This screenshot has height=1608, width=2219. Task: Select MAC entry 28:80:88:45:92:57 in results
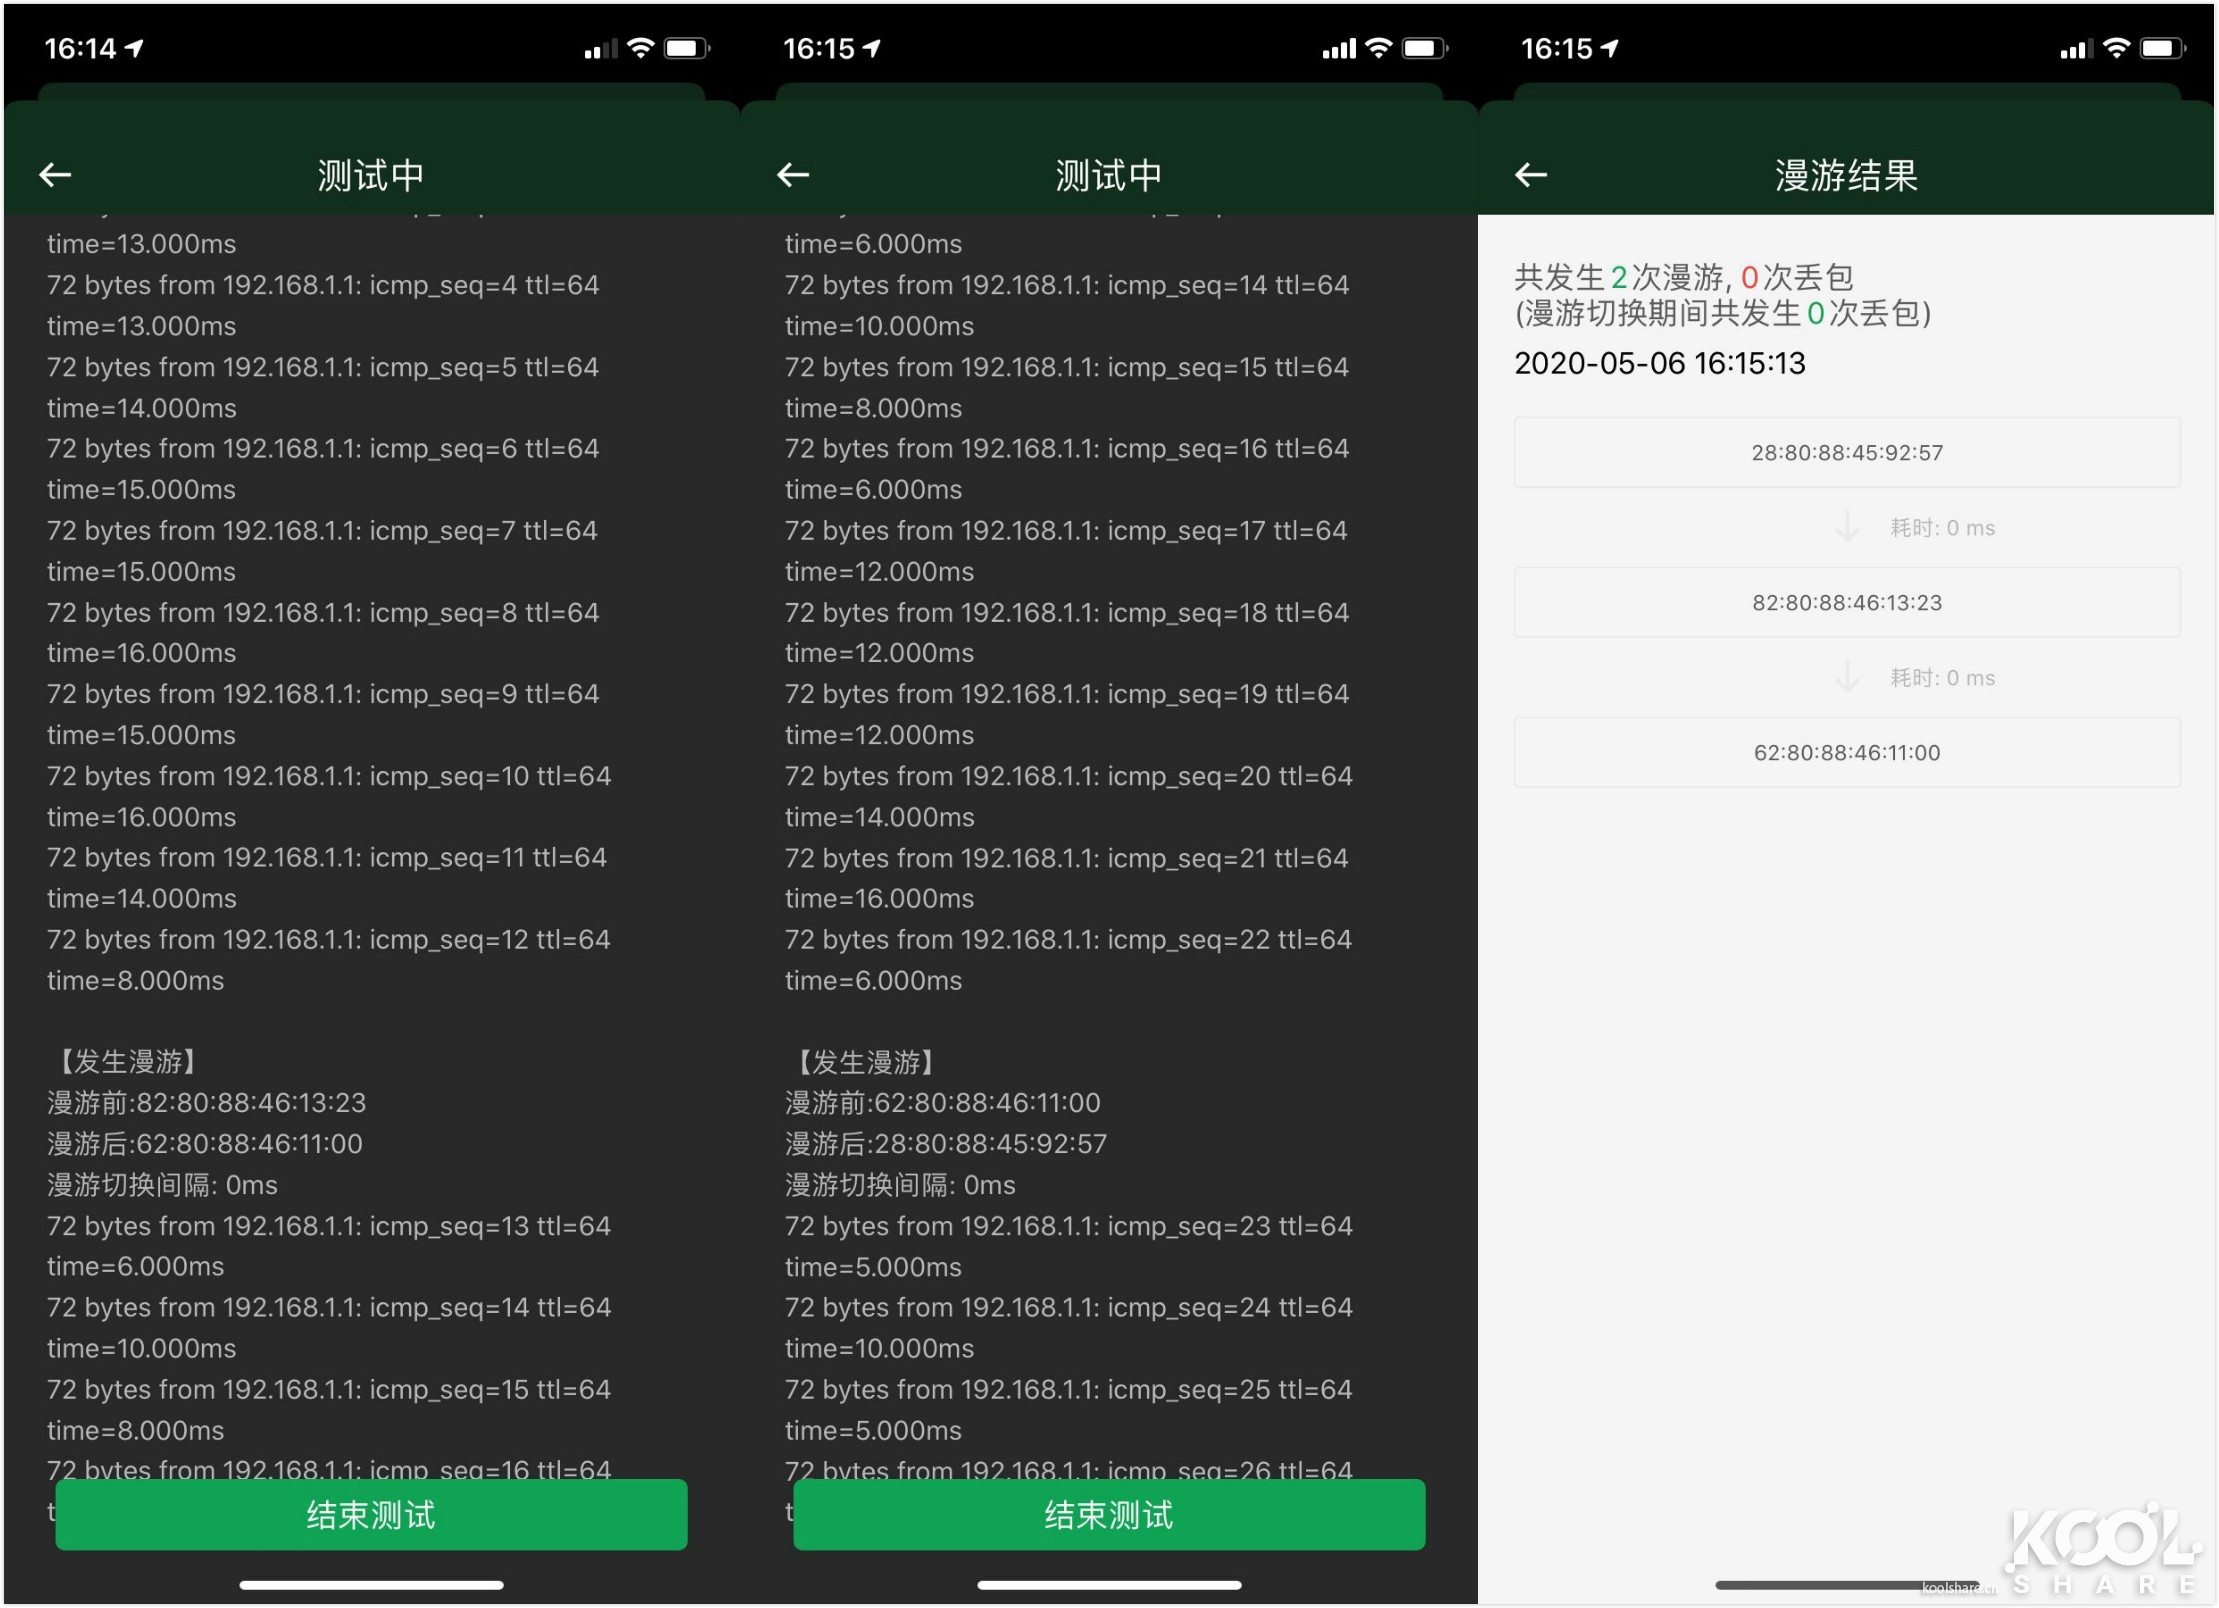[1847, 453]
